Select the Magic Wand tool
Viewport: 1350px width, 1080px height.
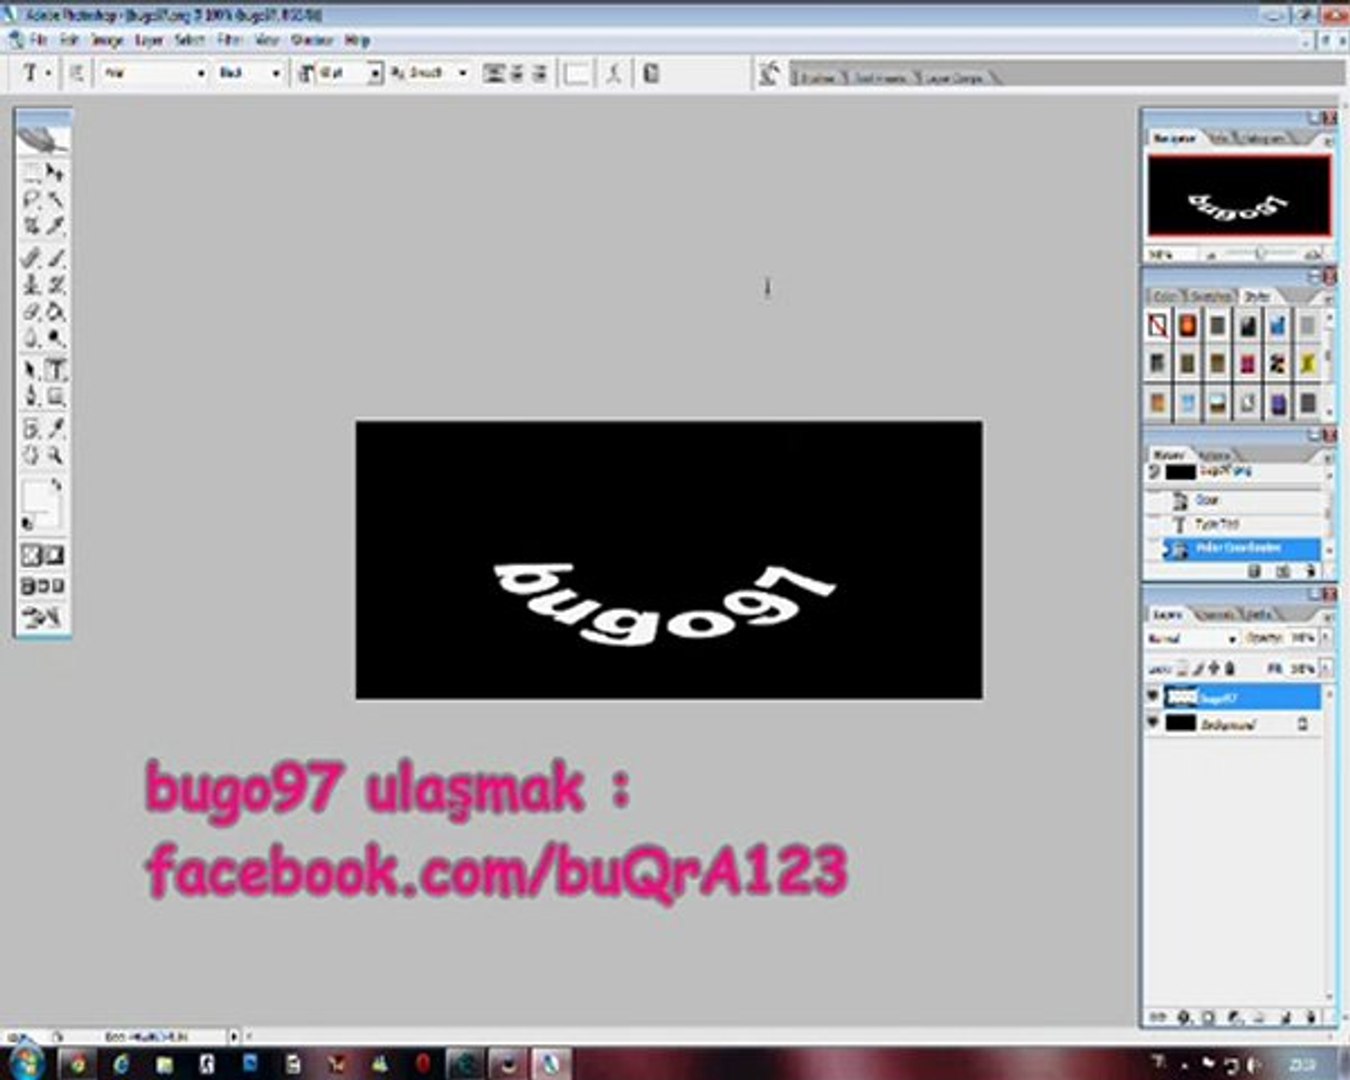point(56,199)
